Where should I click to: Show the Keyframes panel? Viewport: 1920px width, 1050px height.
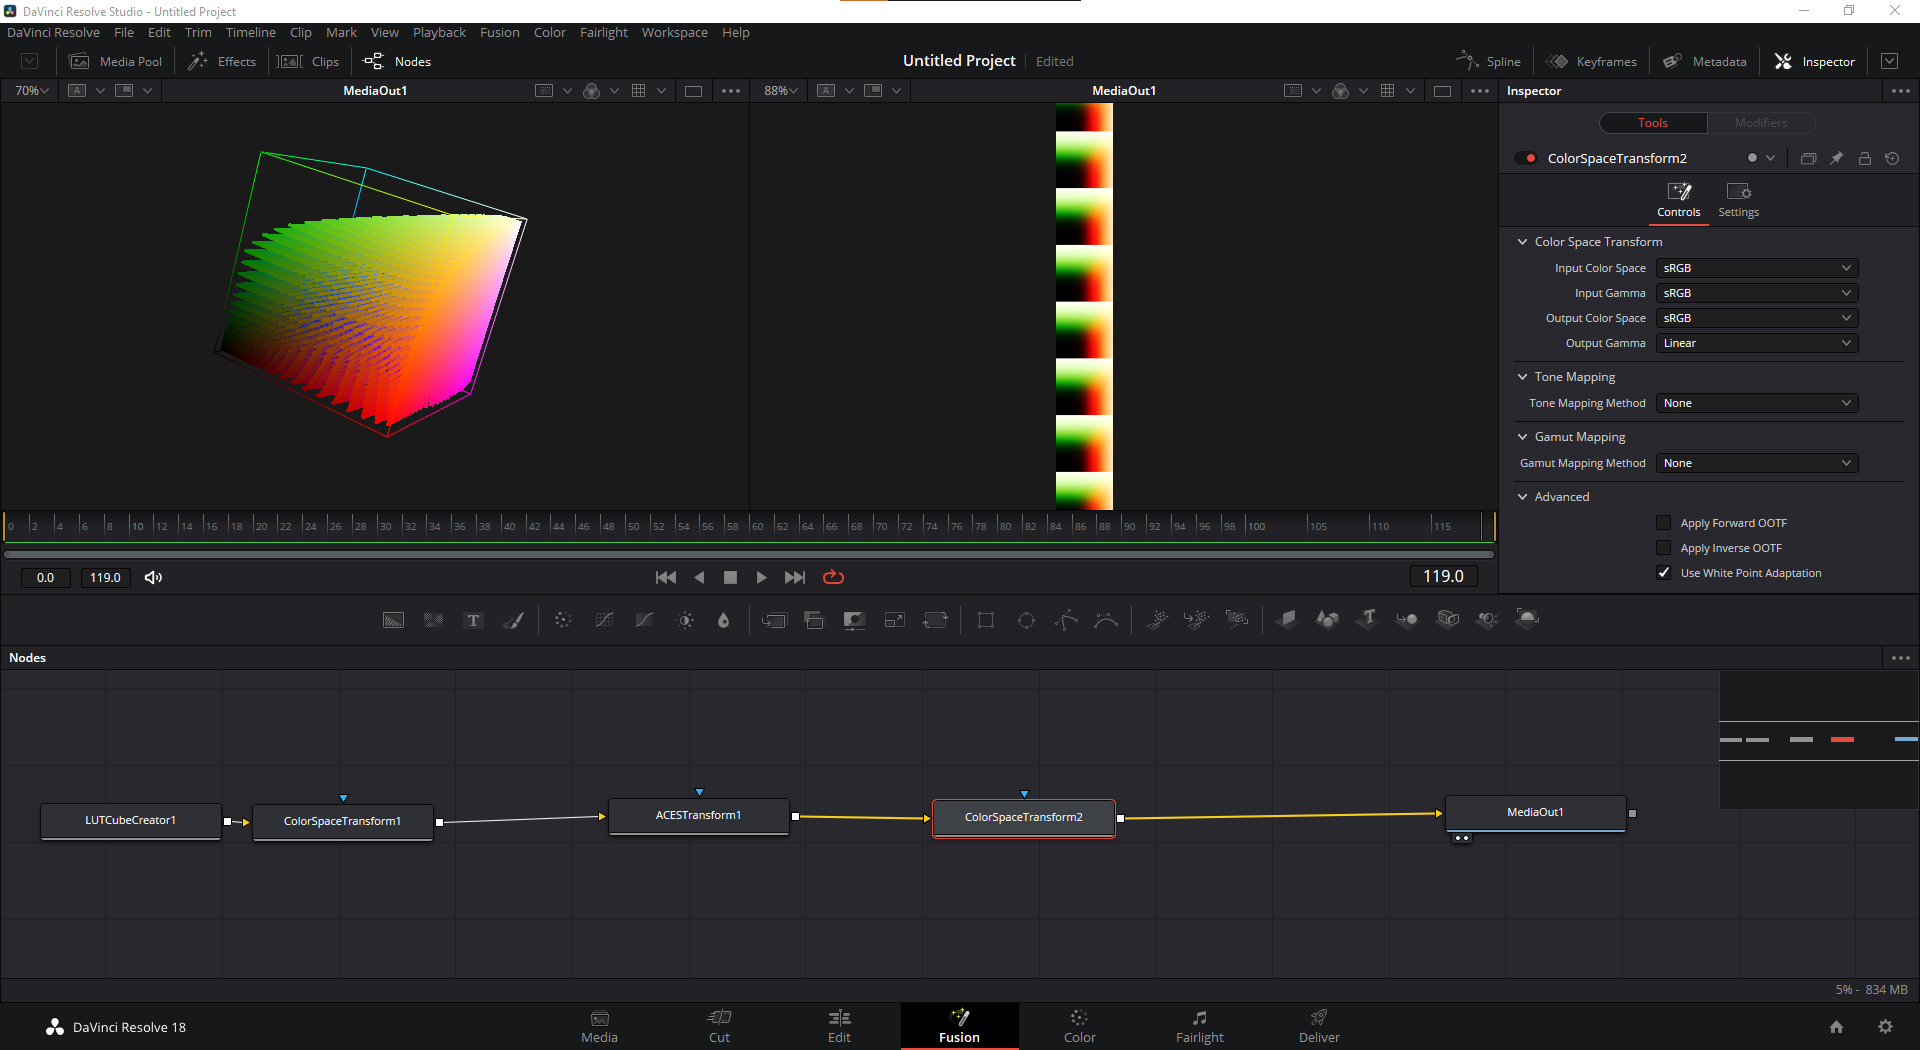click(1592, 61)
